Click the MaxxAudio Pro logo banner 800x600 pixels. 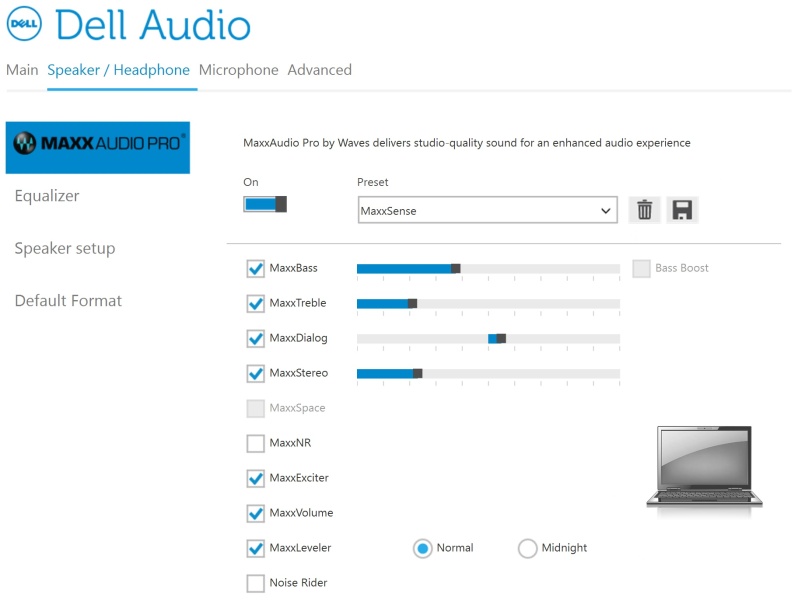98,147
